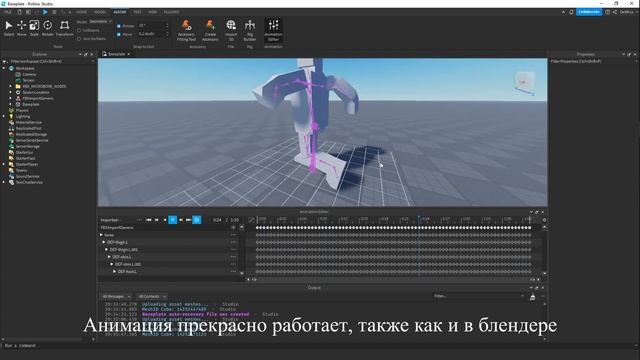The image size is (640, 360).
Task: Click the new file icon in quick access bar
Action: click(x=19, y=12)
